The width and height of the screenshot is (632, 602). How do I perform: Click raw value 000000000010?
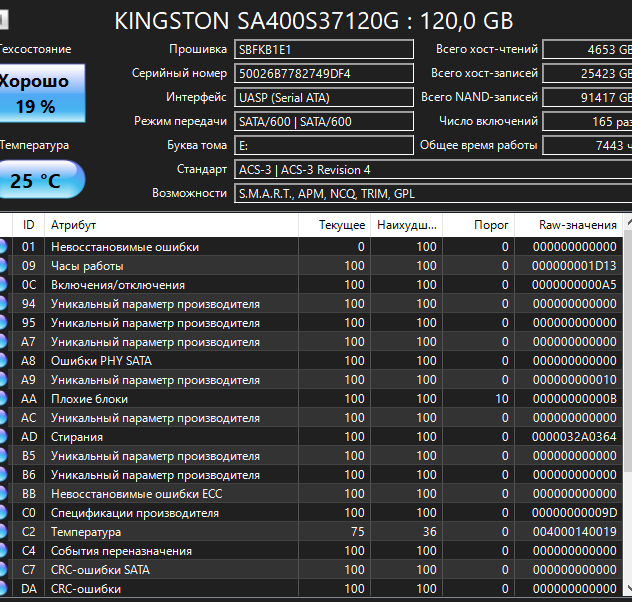click(574, 380)
